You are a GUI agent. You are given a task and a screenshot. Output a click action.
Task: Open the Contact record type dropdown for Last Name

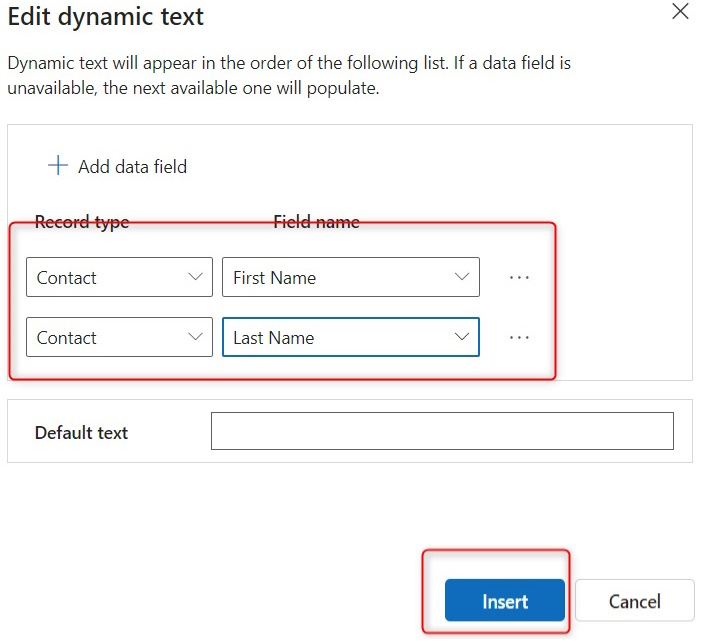pos(119,337)
